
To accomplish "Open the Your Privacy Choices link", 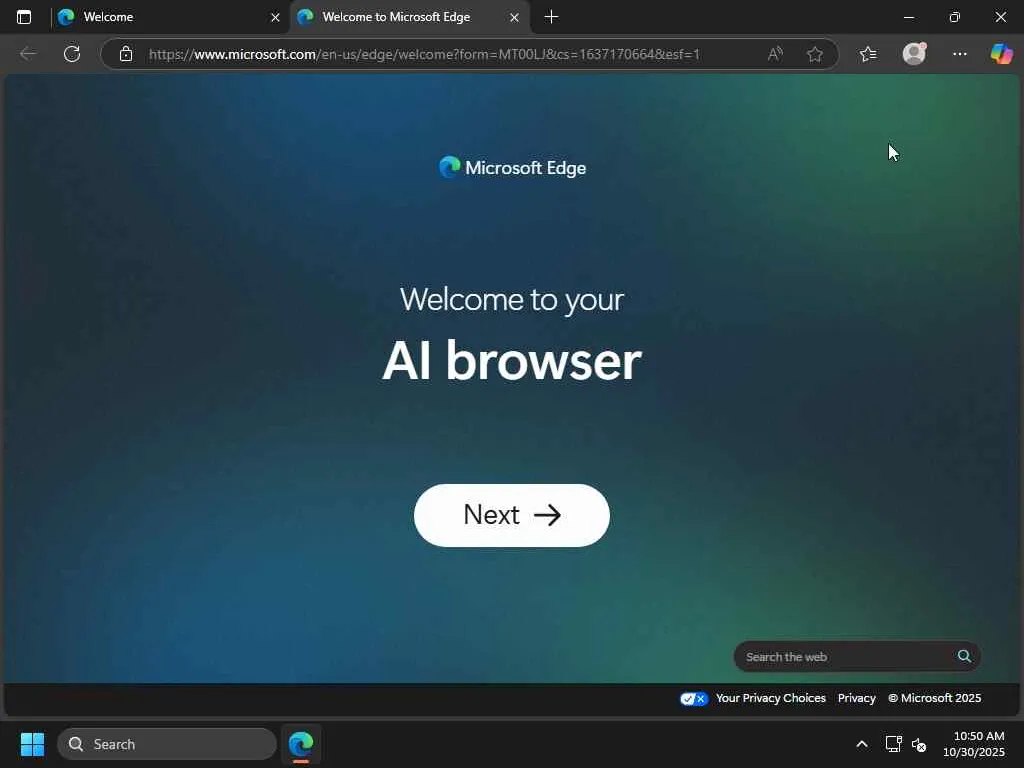I will [x=771, y=698].
